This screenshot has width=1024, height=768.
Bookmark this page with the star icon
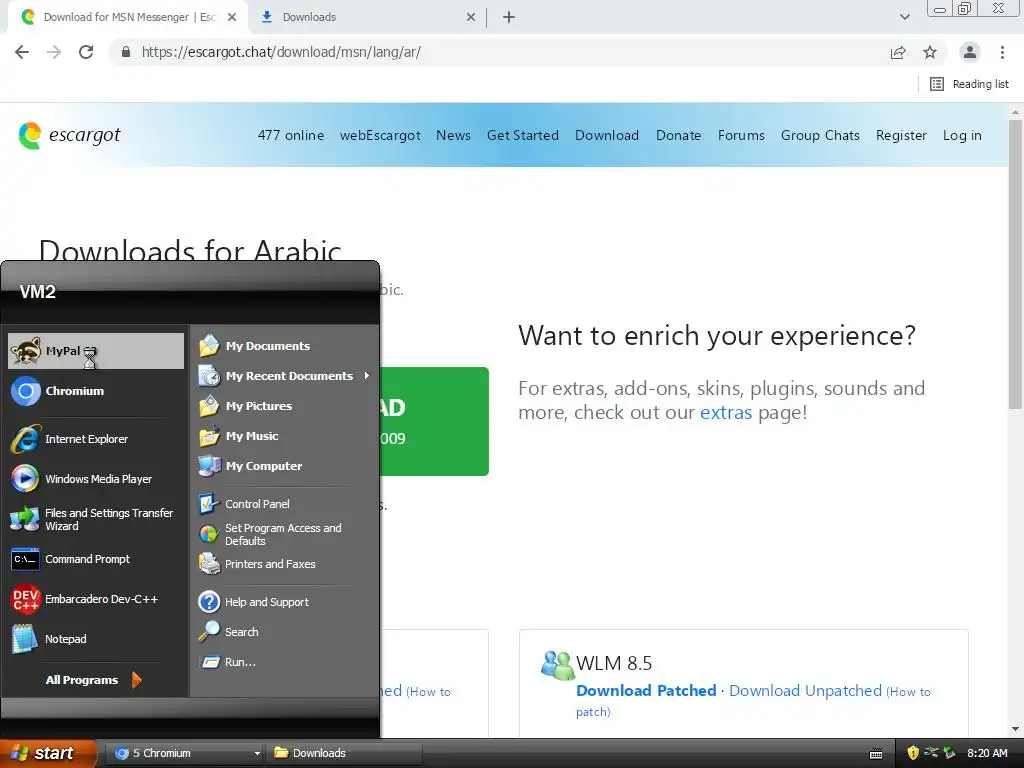pos(930,52)
